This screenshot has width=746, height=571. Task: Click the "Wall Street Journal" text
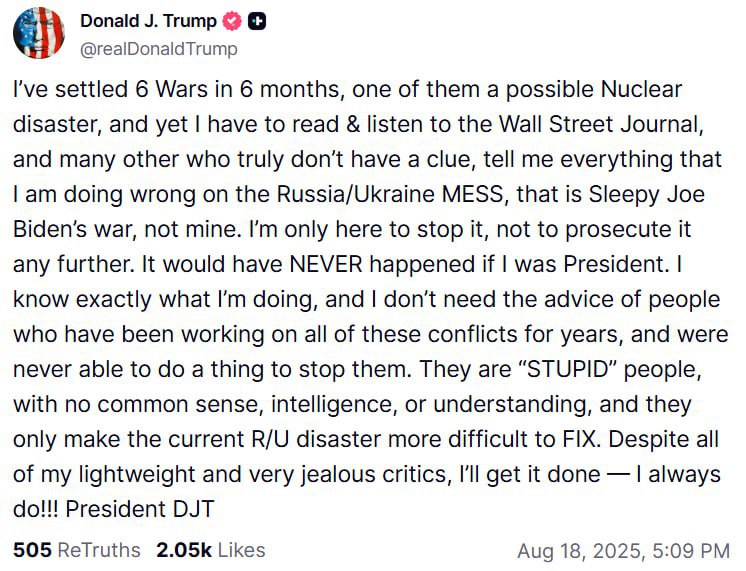click(599, 125)
